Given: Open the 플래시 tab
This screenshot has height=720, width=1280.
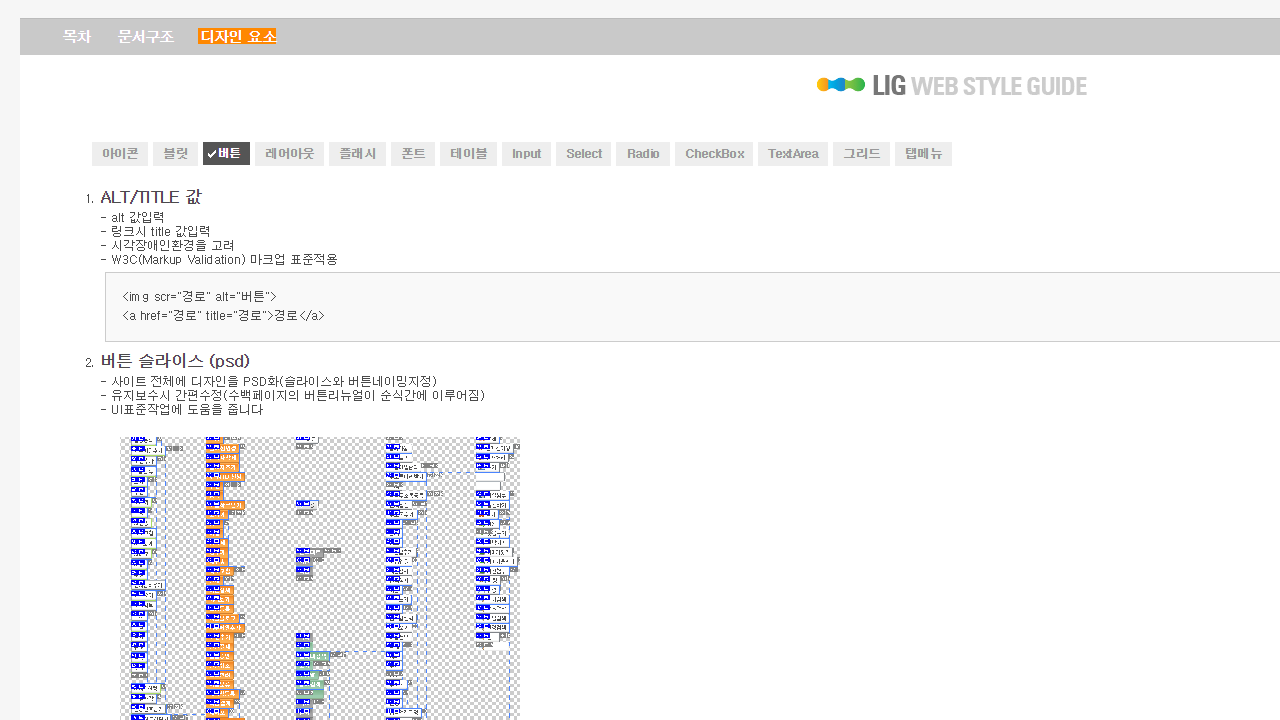Looking at the screenshot, I should point(357,154).
